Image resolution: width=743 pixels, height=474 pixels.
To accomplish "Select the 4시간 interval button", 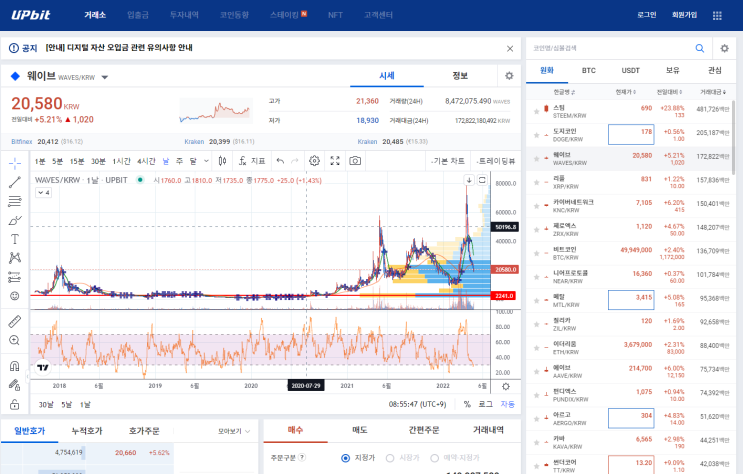I will (x=146, y=161).
